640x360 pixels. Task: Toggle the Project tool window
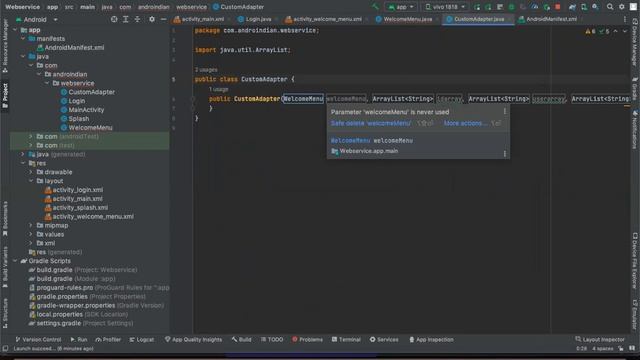[x=5, y=96]
